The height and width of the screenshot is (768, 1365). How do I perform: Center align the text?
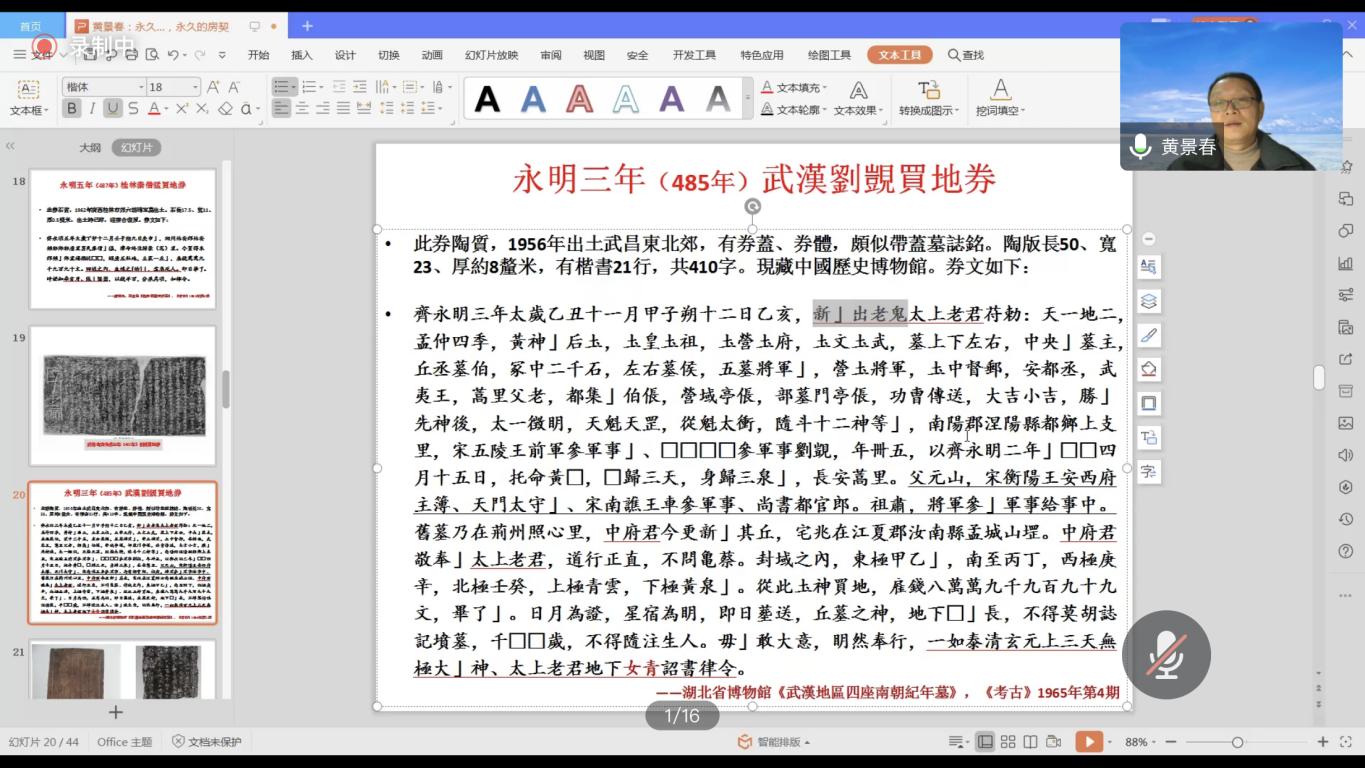(302, 109)
